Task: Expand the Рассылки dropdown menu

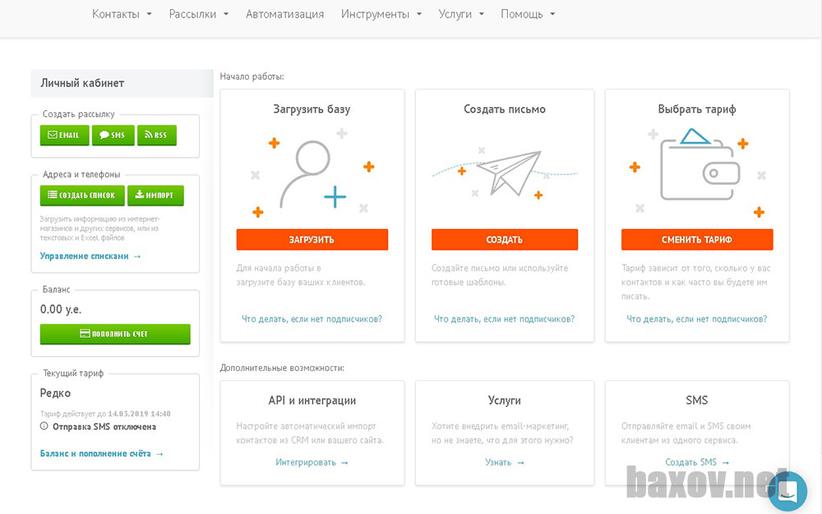Action: pos(199,14)
